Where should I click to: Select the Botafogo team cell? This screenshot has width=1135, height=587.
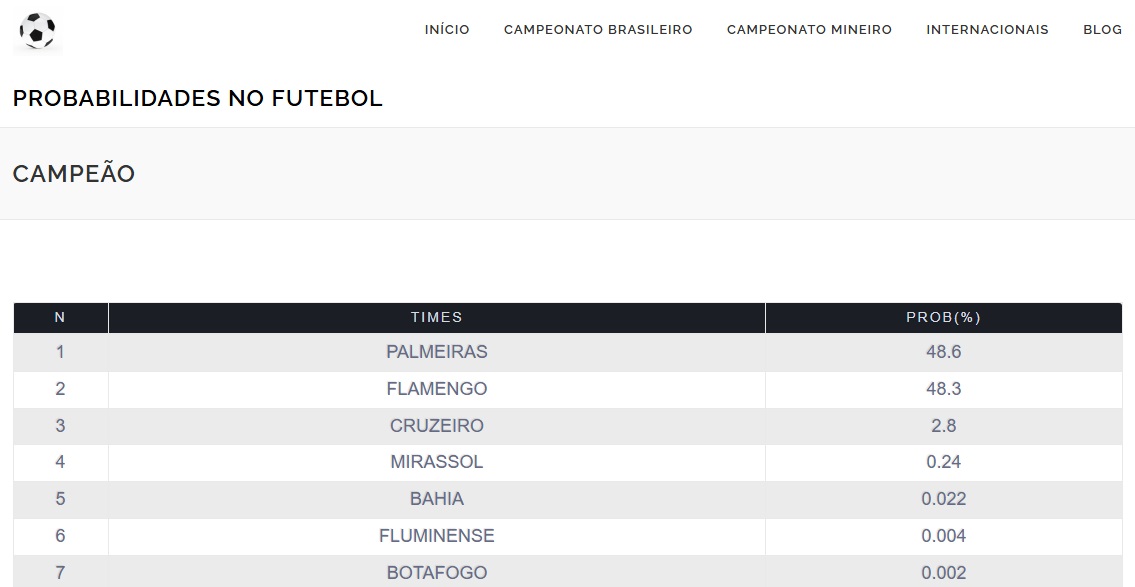[x=436, y=573]
